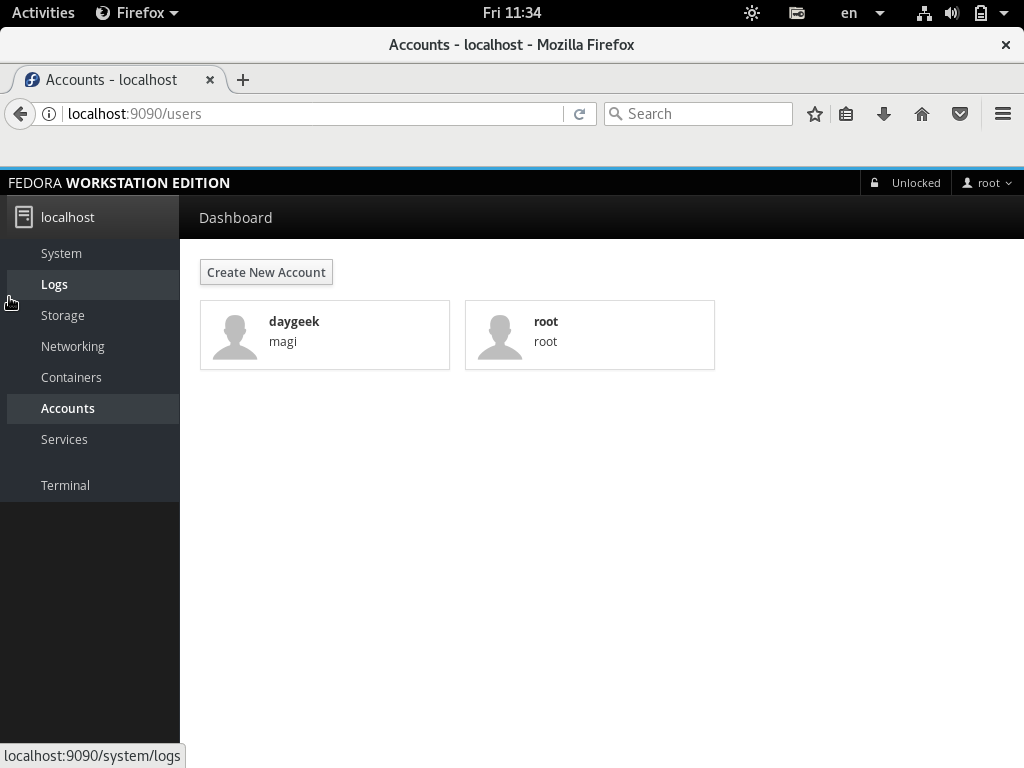Click the root user avatar
Image resolution: width=1024 pixels, height=768 pixels.
point(500,337)
